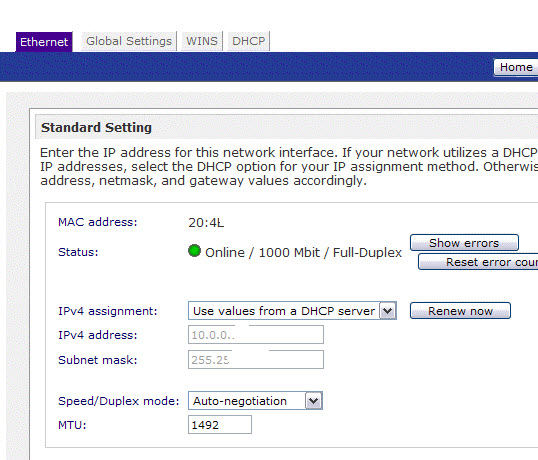Click the IPv4 address field
538x460 pixels.
[x=256, y=335]
